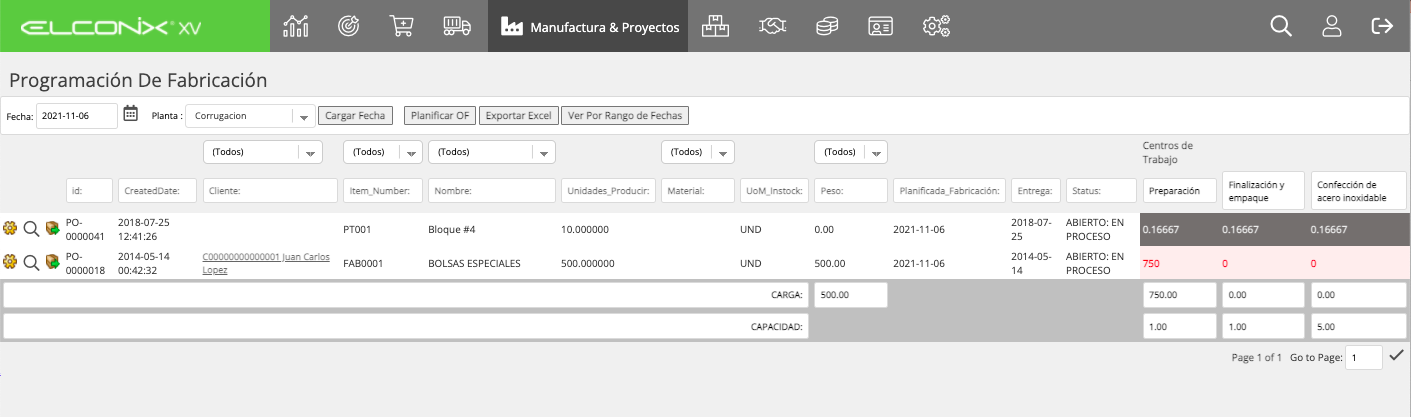1411x417 pixels.
Task: Click the ELCONIX XV logo
Action: [110, 27]
